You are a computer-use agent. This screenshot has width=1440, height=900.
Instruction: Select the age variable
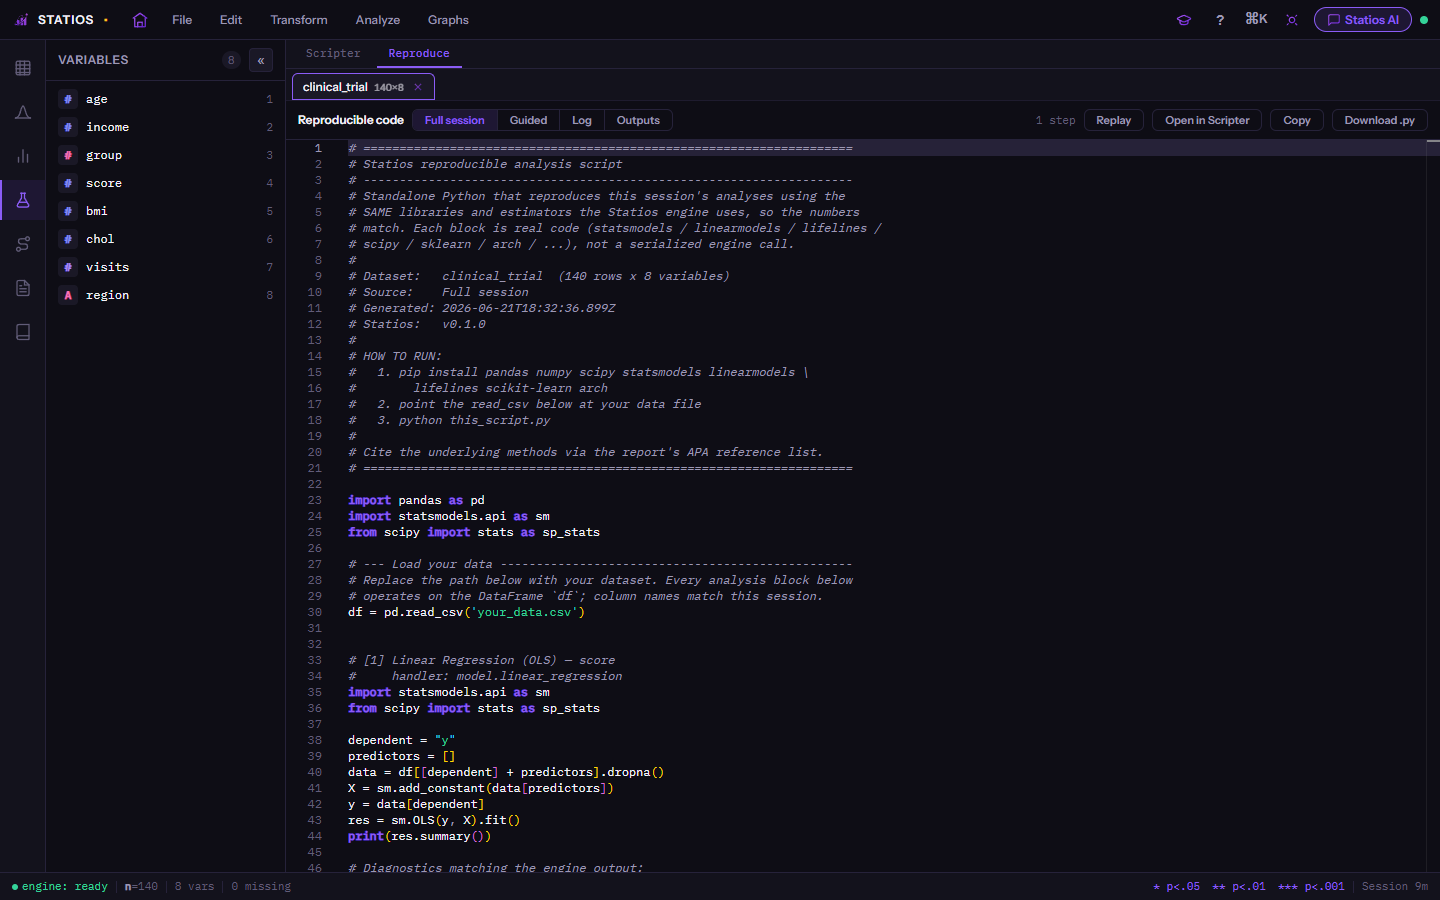pos(166,99)
